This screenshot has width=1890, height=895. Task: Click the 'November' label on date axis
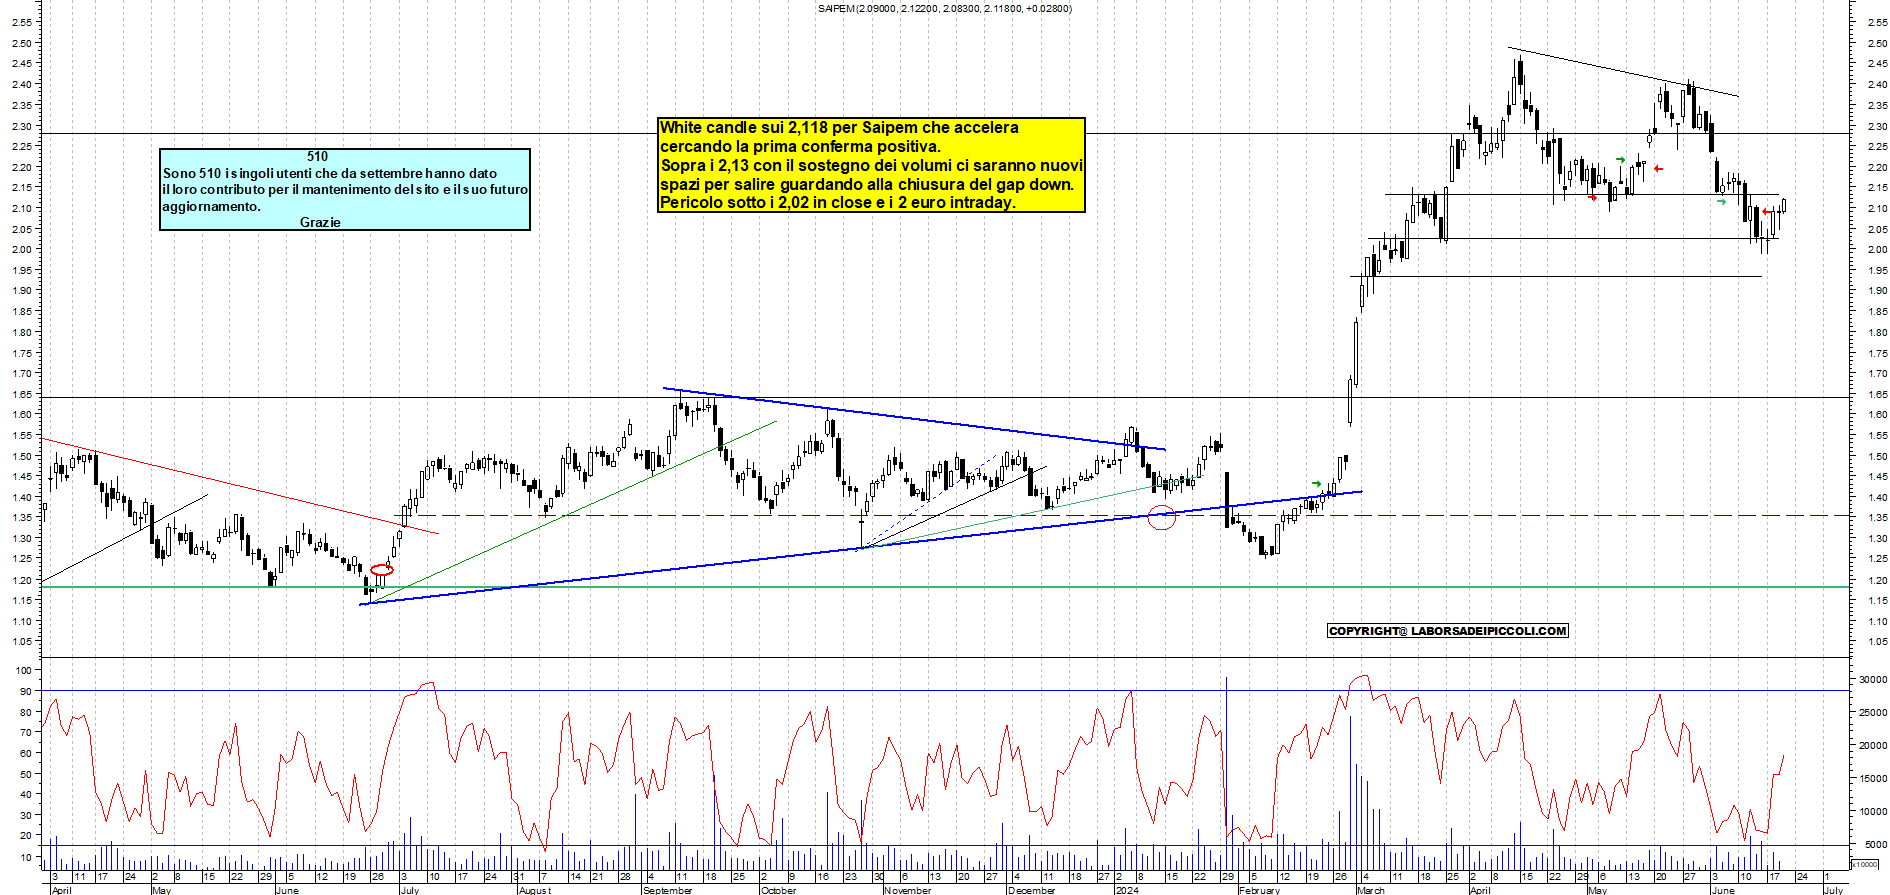pyautogui.click(x=908, y=890)
